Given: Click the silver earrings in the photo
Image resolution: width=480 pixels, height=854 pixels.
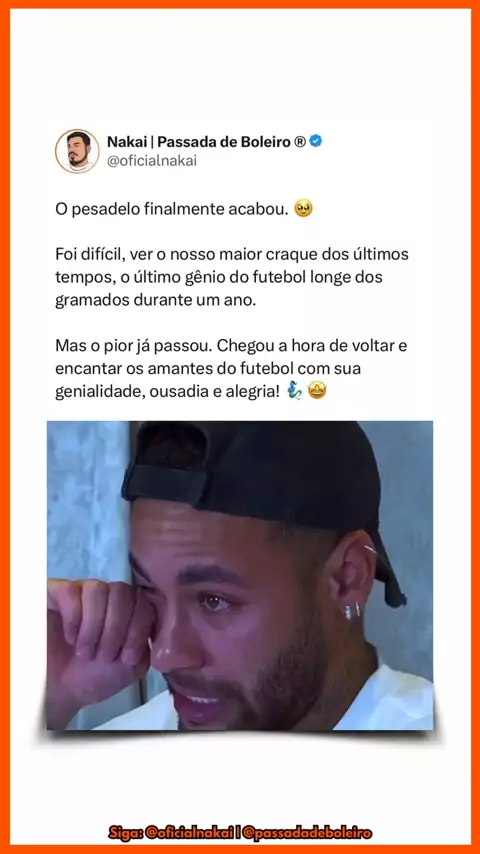Looking at the screenshot, I should (x=353, y=610).
